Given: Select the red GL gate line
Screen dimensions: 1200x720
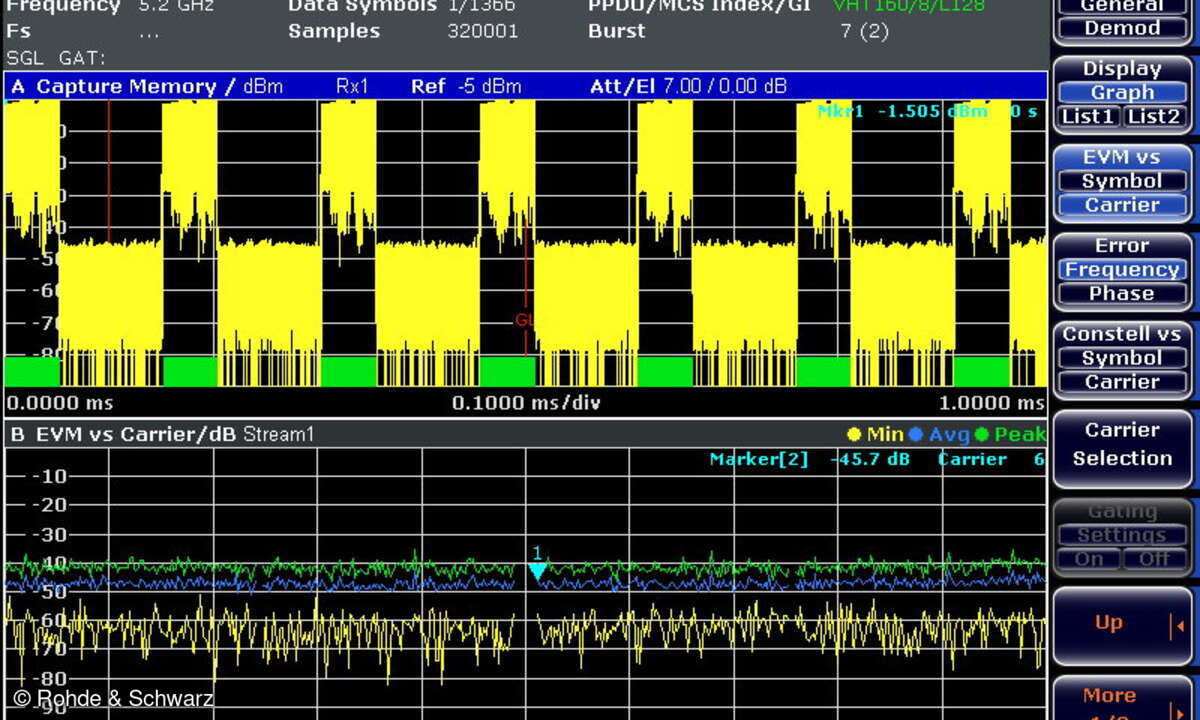Looking at the screenshot, I should [526, 290].
